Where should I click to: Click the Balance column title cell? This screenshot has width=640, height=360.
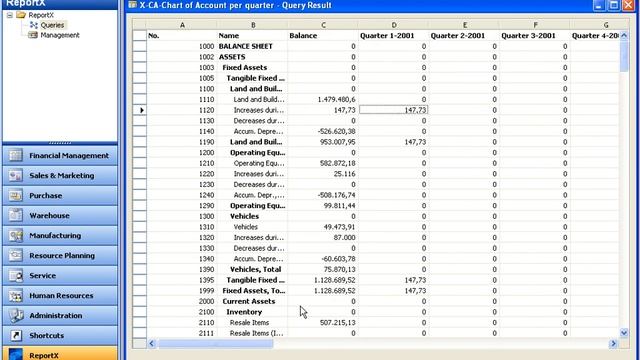[x=323, y=36]
